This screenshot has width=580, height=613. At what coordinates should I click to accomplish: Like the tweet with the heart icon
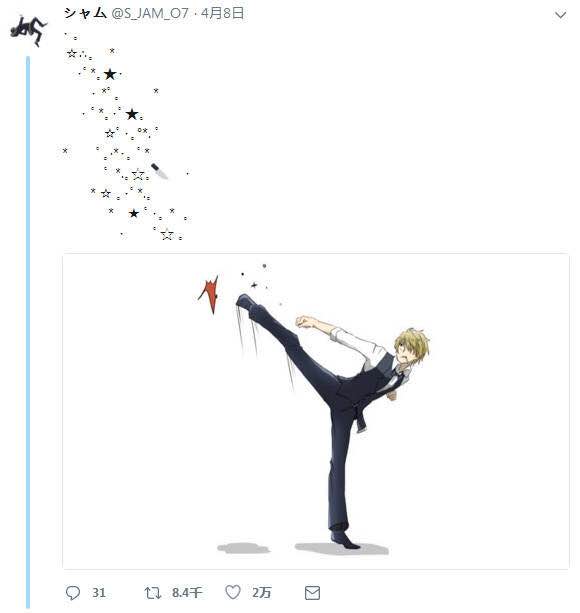tap(233, 592)
